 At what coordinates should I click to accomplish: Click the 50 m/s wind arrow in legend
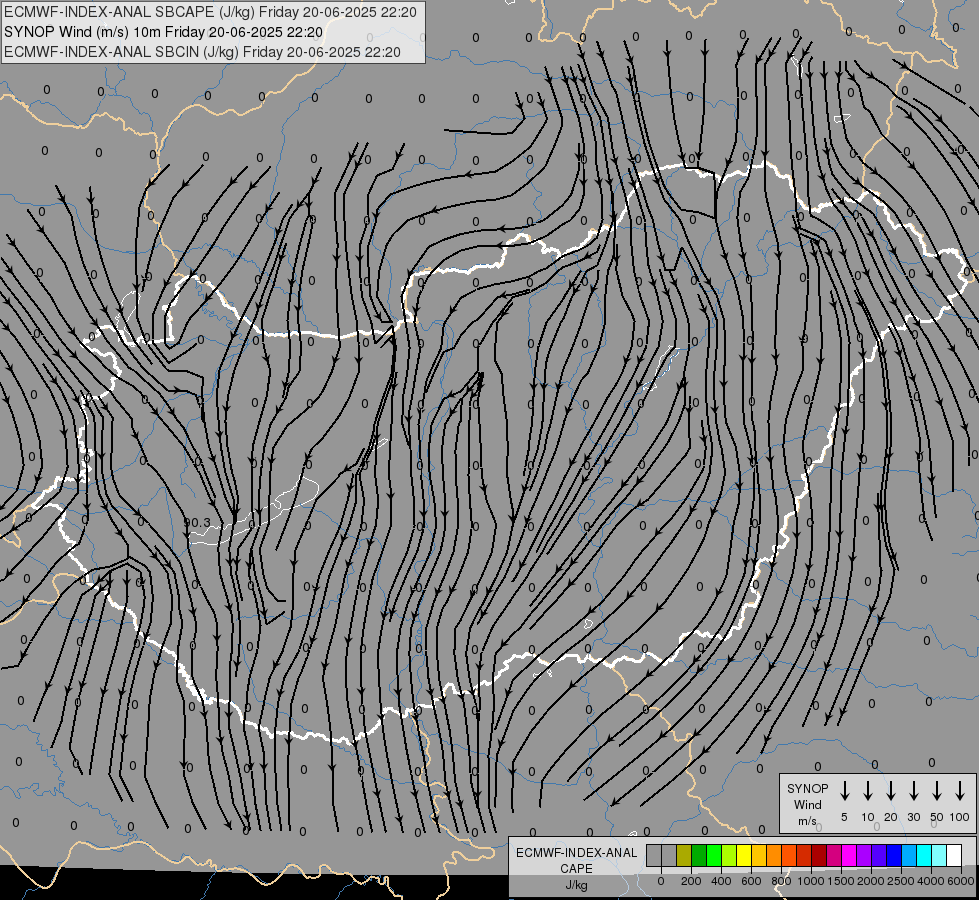click(937, 791)
